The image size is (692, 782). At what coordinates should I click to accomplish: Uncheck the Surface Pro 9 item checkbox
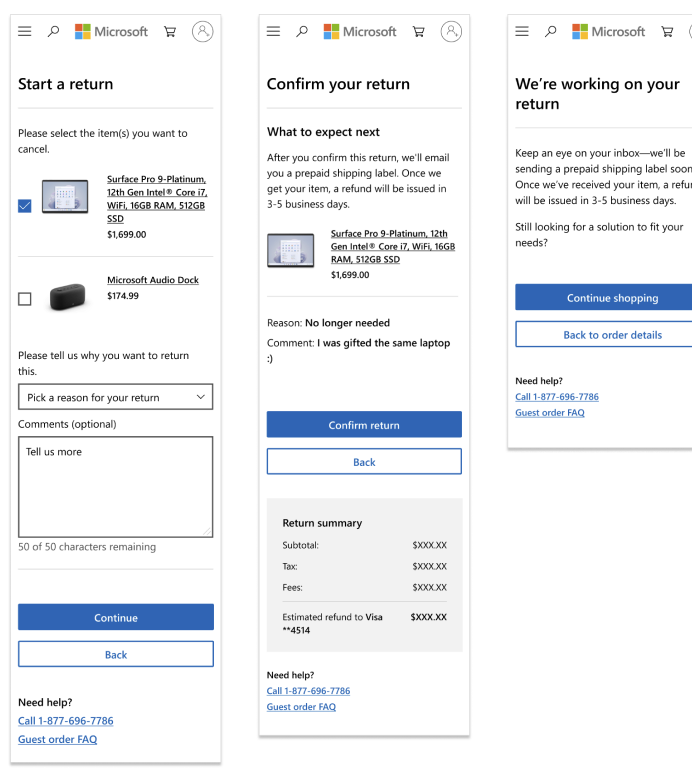[25, 206]
